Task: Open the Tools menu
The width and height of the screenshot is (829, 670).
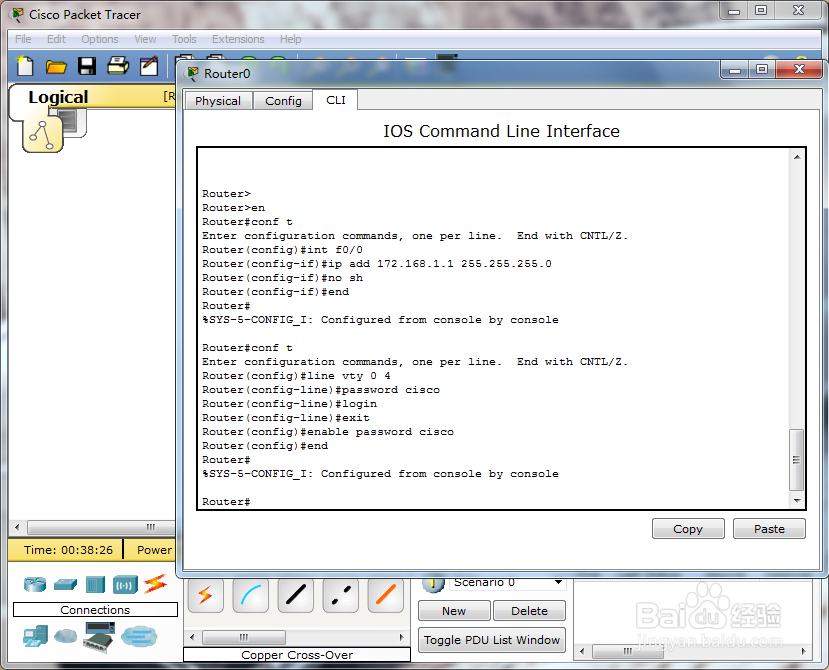Action: (x=184, y=39)
